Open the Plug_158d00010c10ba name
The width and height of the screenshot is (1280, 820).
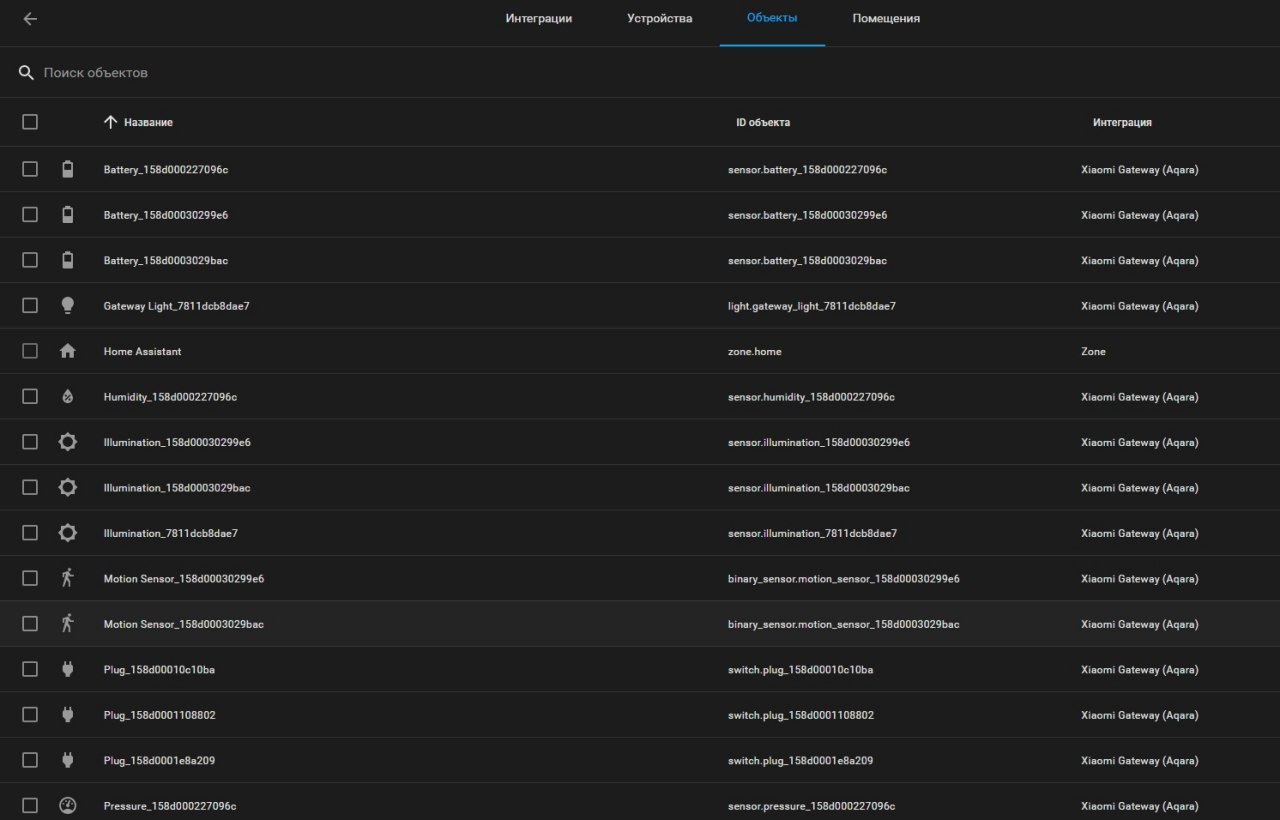point(159,670)
